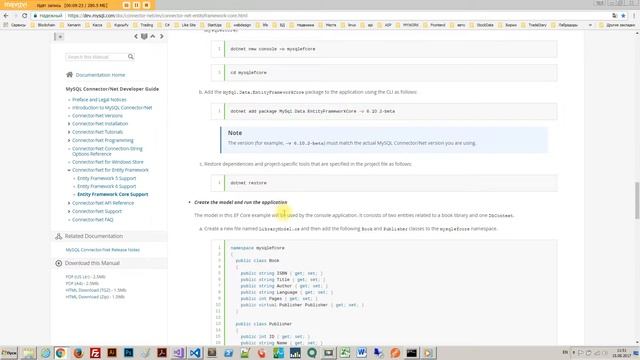Click the up arrow in doc navigation
640x360 pixels.
pos(153,36)
